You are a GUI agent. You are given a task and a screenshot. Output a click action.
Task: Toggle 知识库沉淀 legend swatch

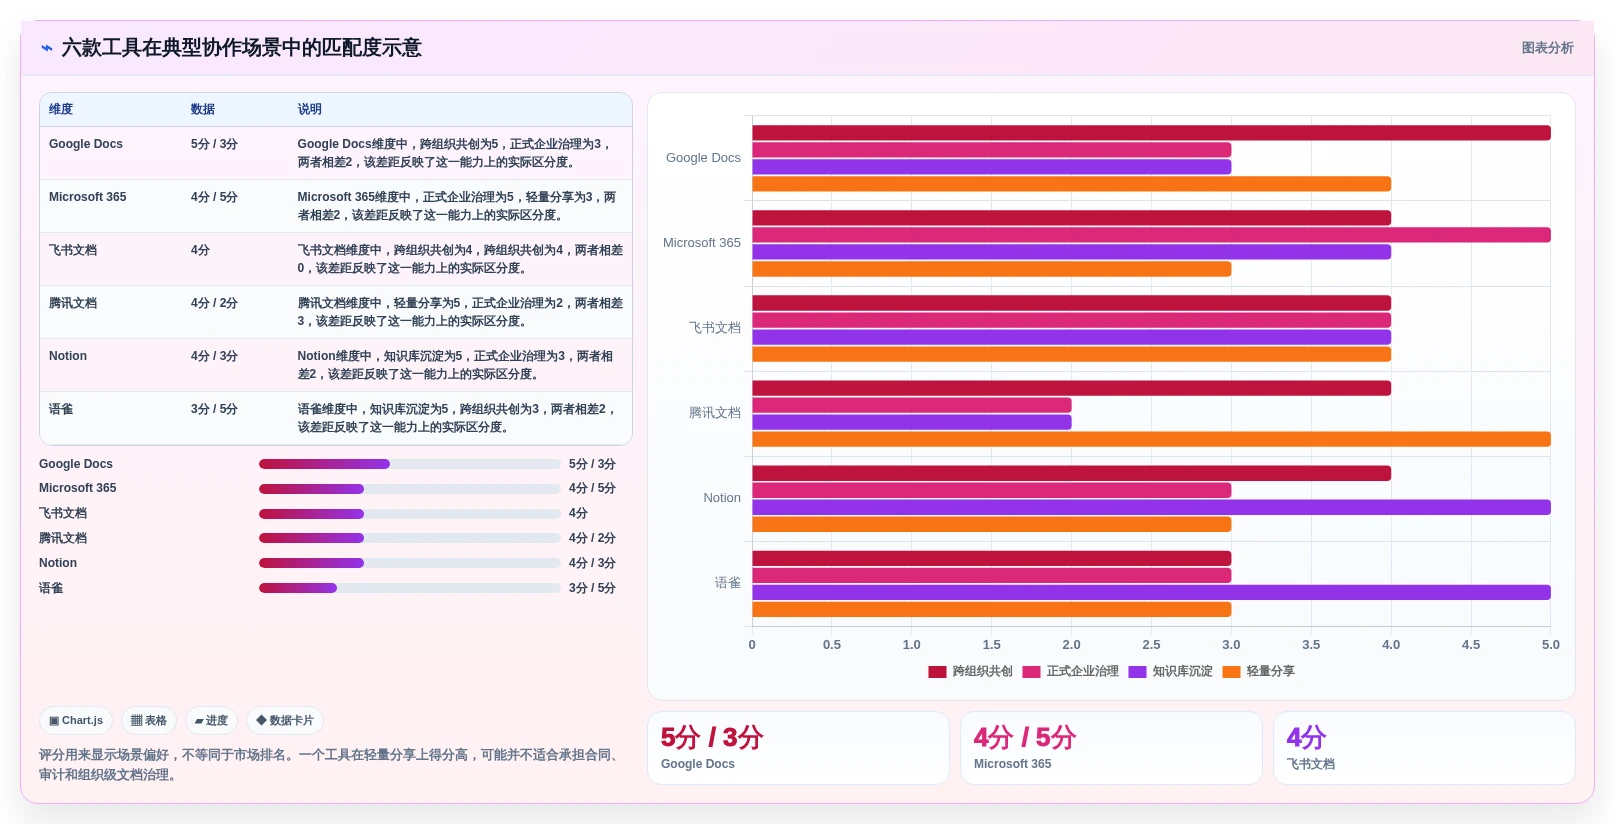pyautogui.click(x=1137, y=672)
